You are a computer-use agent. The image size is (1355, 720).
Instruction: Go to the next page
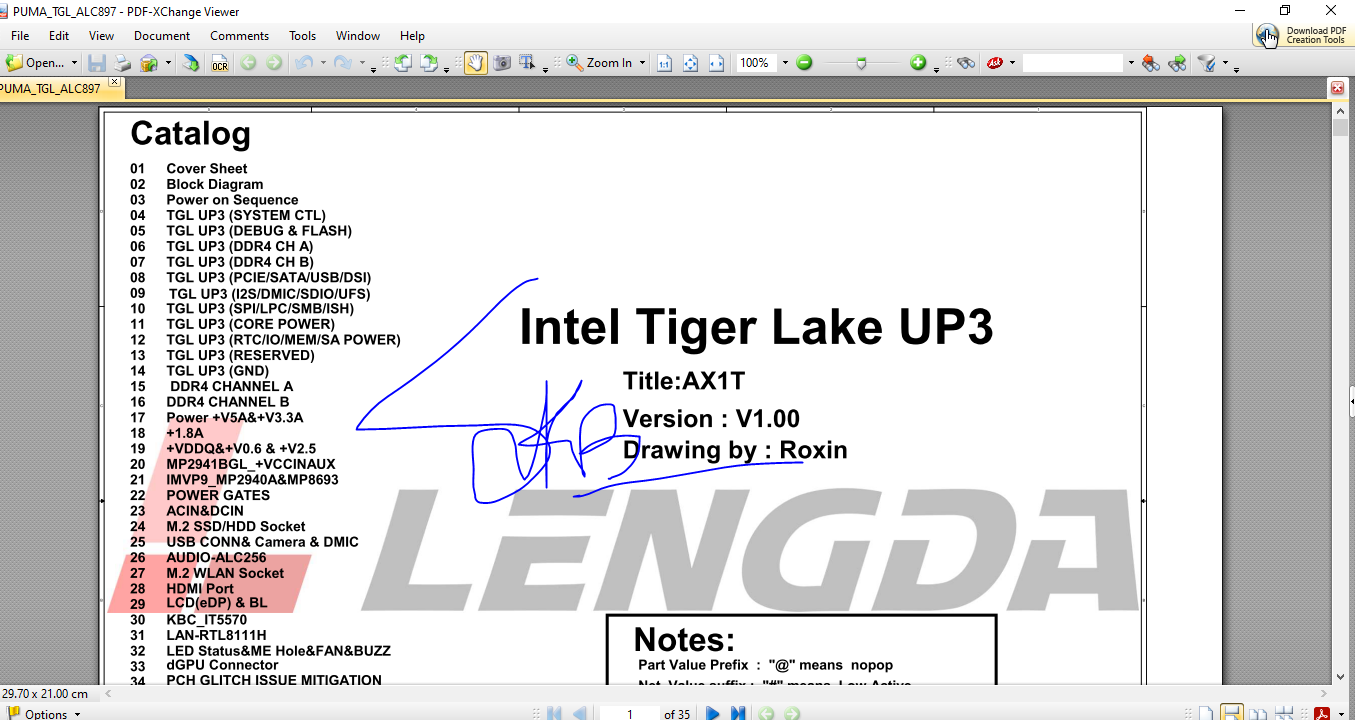click(713, 714)
